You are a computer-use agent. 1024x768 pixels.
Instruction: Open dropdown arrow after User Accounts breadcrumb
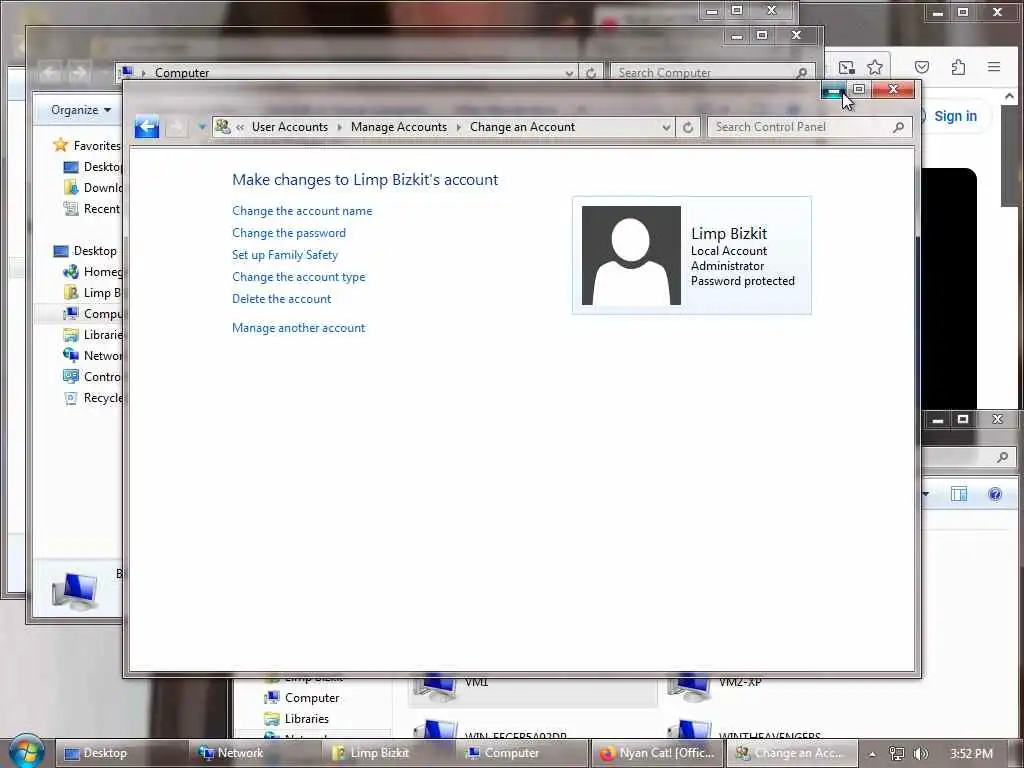point(340,127)
